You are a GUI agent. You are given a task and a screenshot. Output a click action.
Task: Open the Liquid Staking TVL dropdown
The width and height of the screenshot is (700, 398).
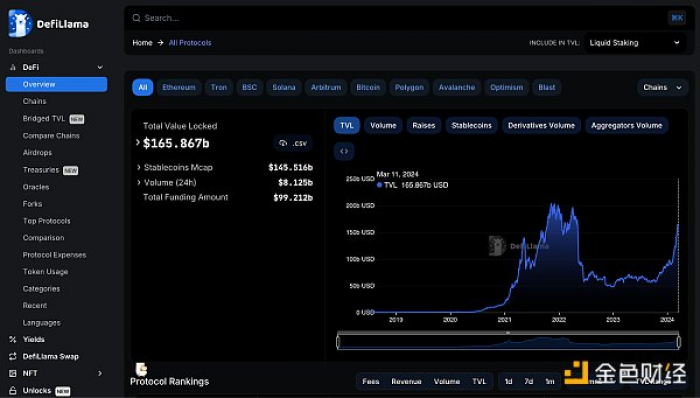634,43
